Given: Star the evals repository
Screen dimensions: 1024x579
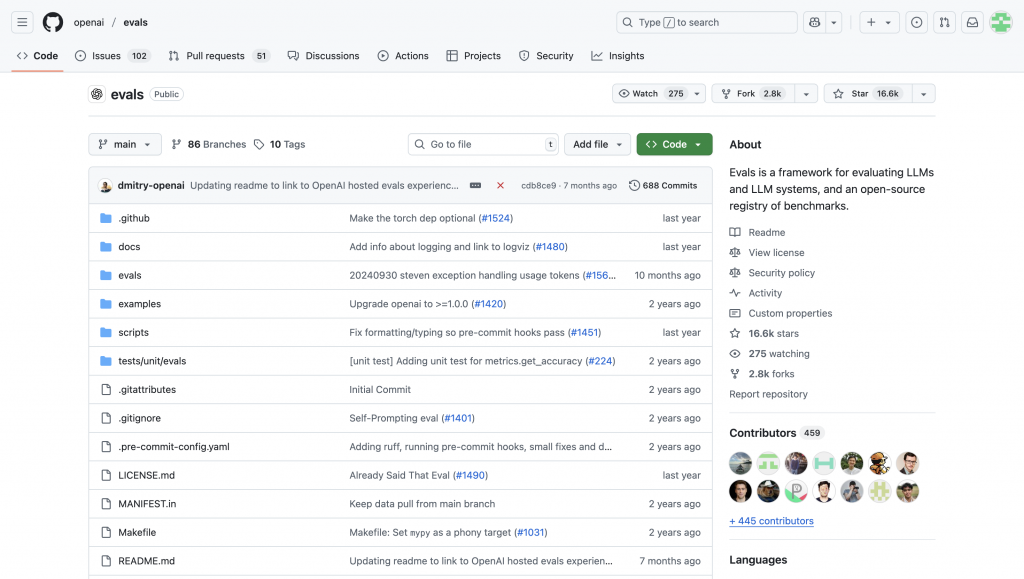Looking at the screenshot, I should [868, 93].
